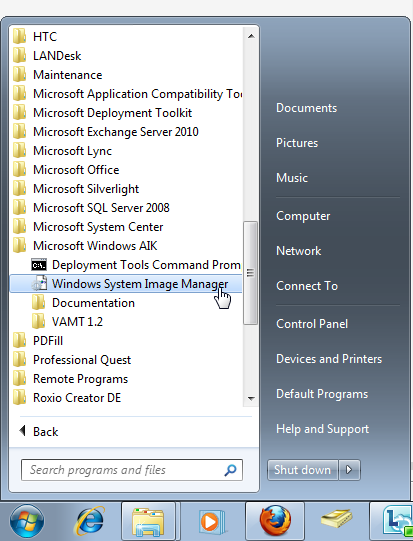Click the folder icon next to Microsoft Office
413x541 pixels.
(19, 169)
